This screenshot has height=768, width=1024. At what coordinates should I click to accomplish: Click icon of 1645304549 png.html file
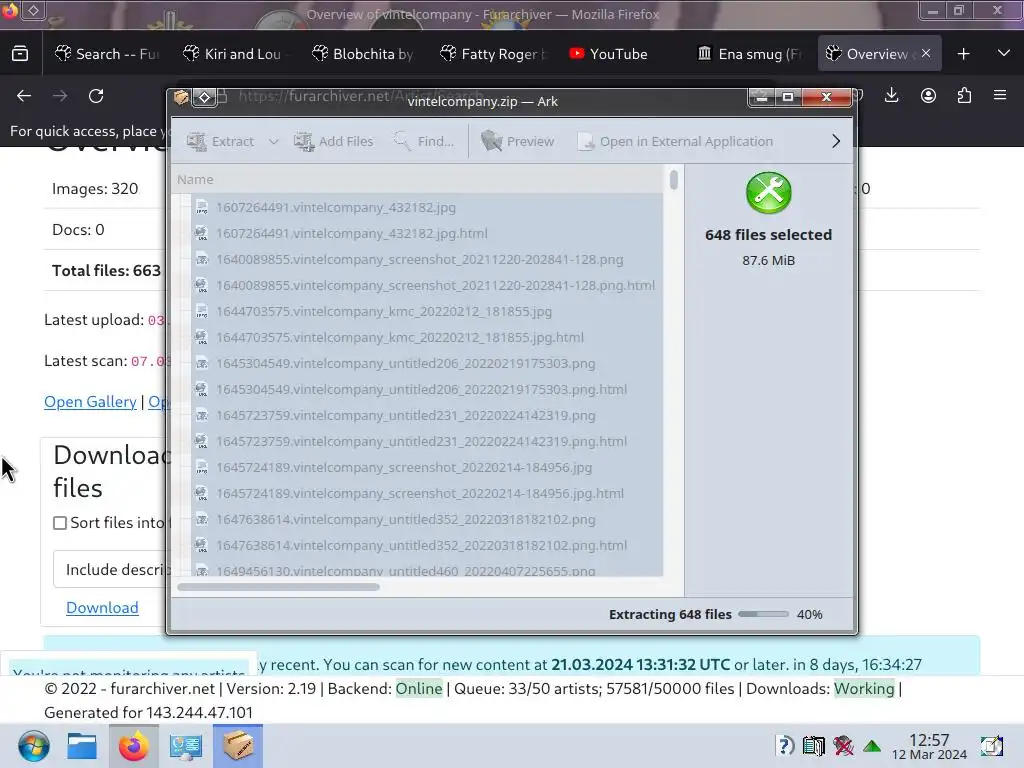coord(201,389)
